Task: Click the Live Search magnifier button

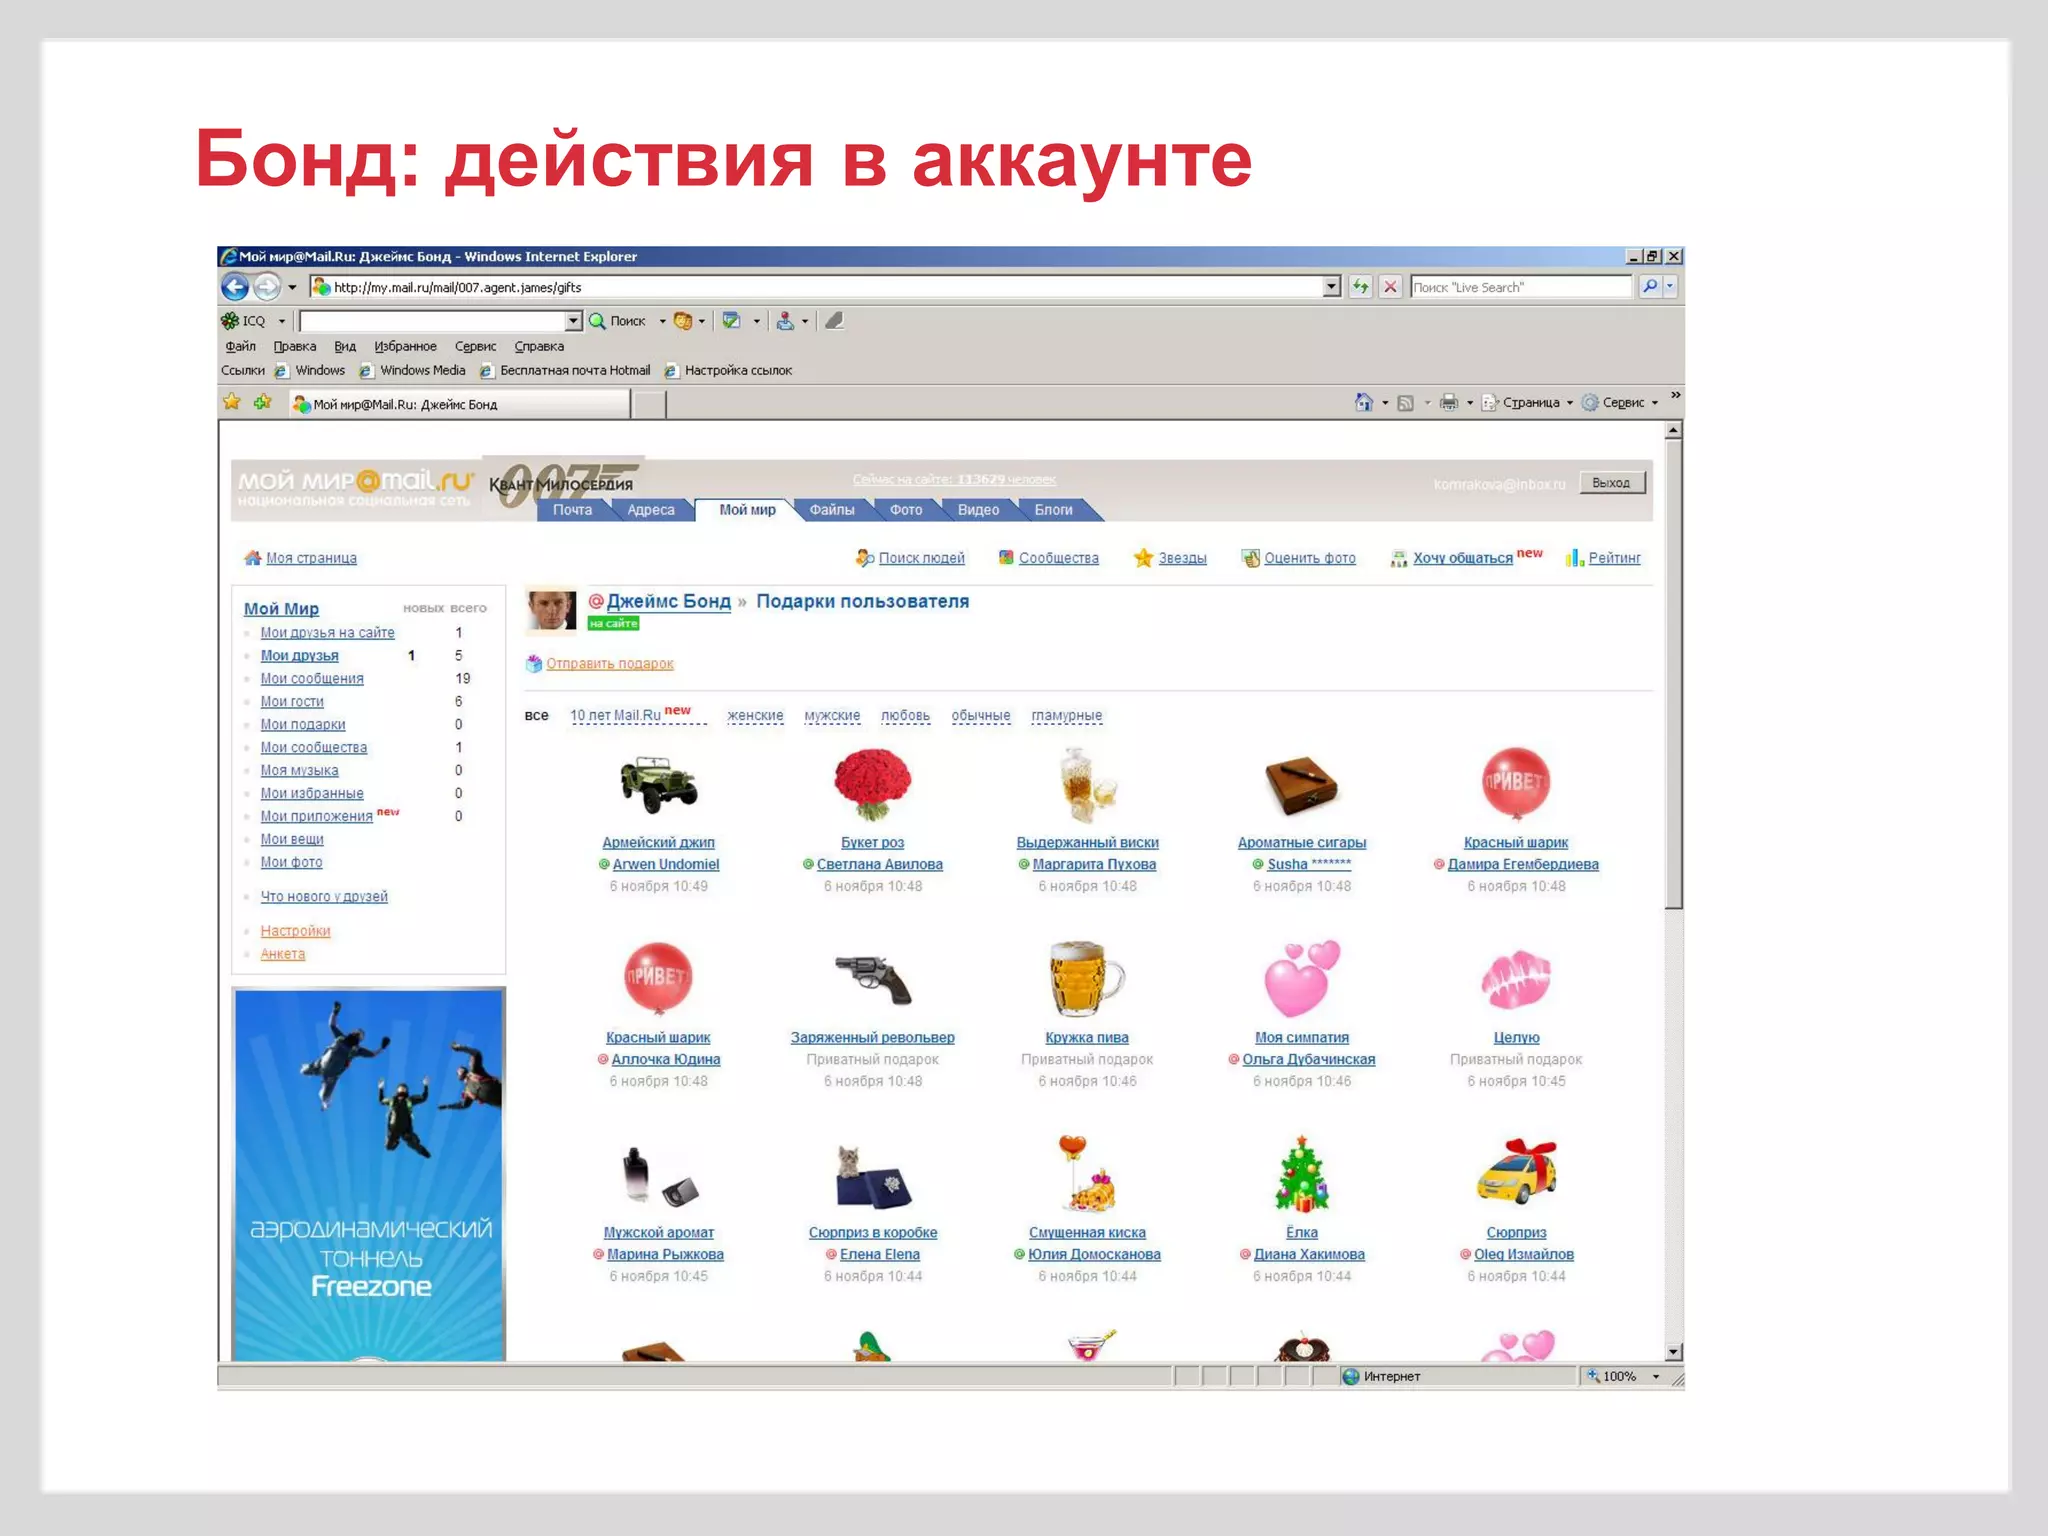Action: click(1649, 287)
